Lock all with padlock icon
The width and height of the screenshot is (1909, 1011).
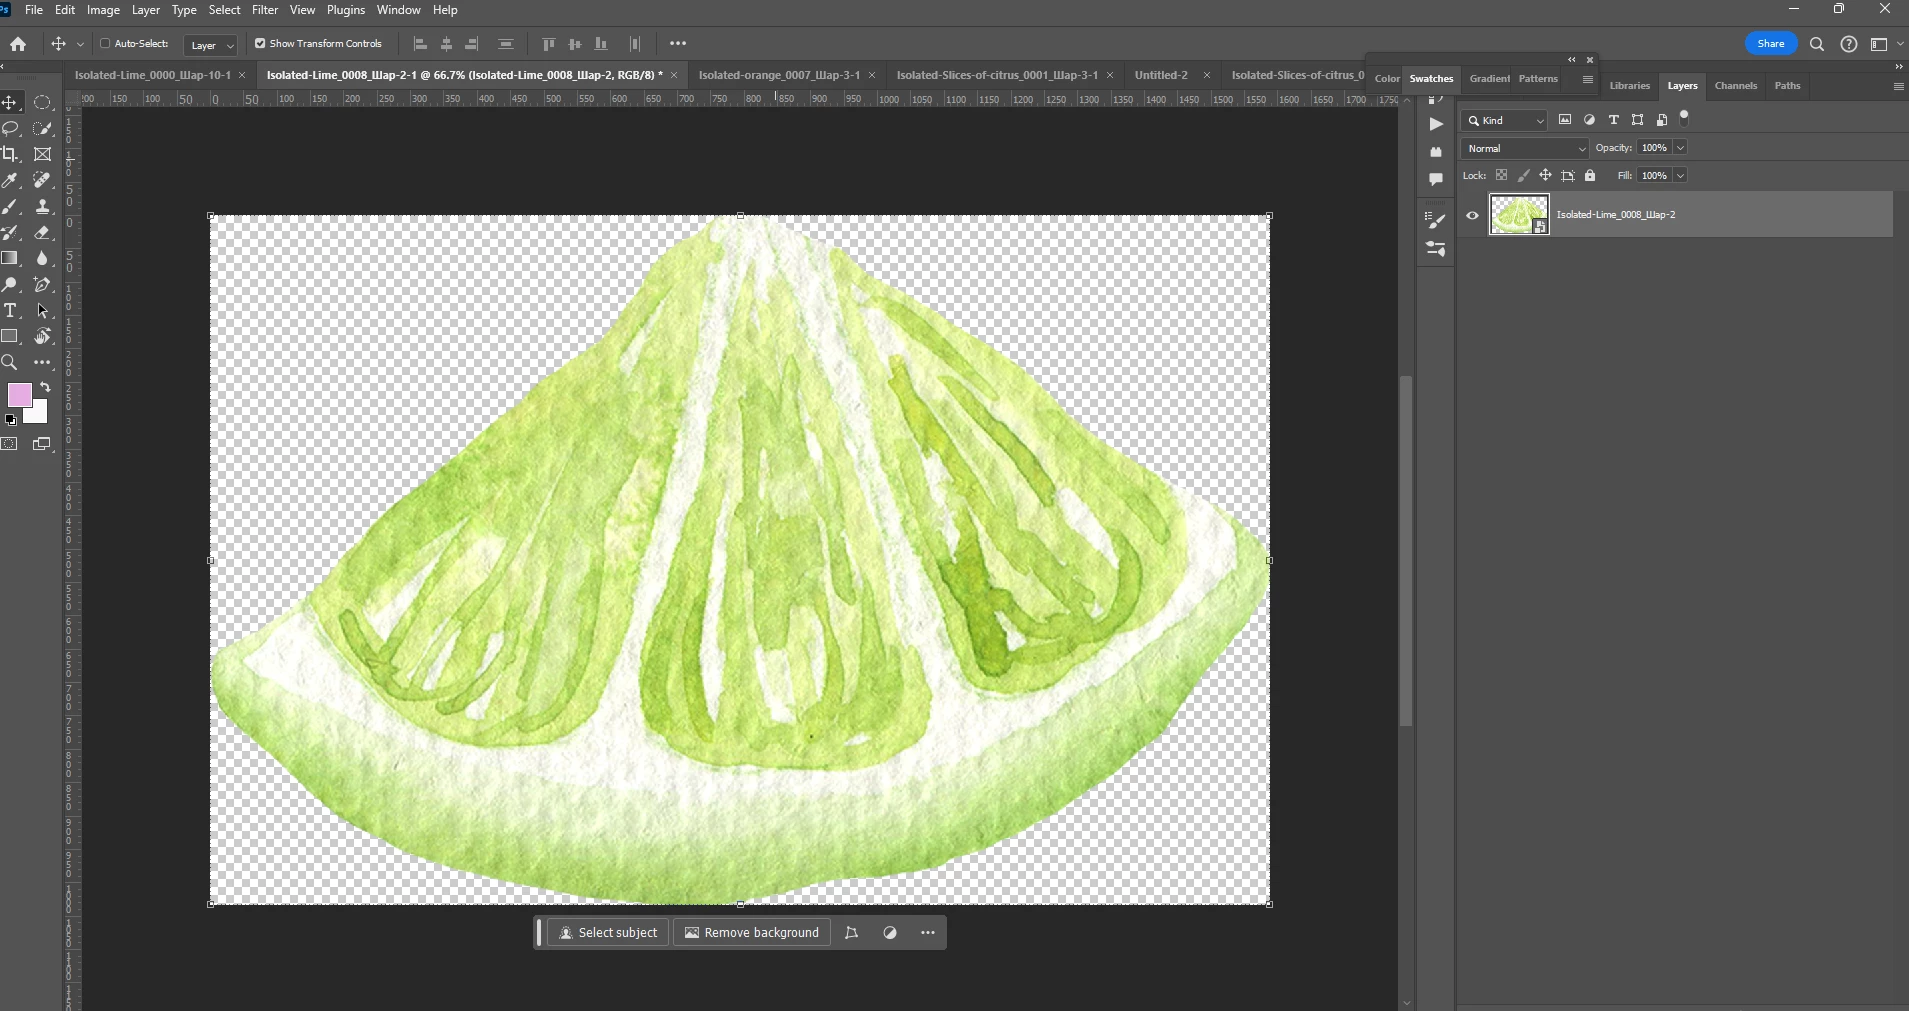[1590, 176]
